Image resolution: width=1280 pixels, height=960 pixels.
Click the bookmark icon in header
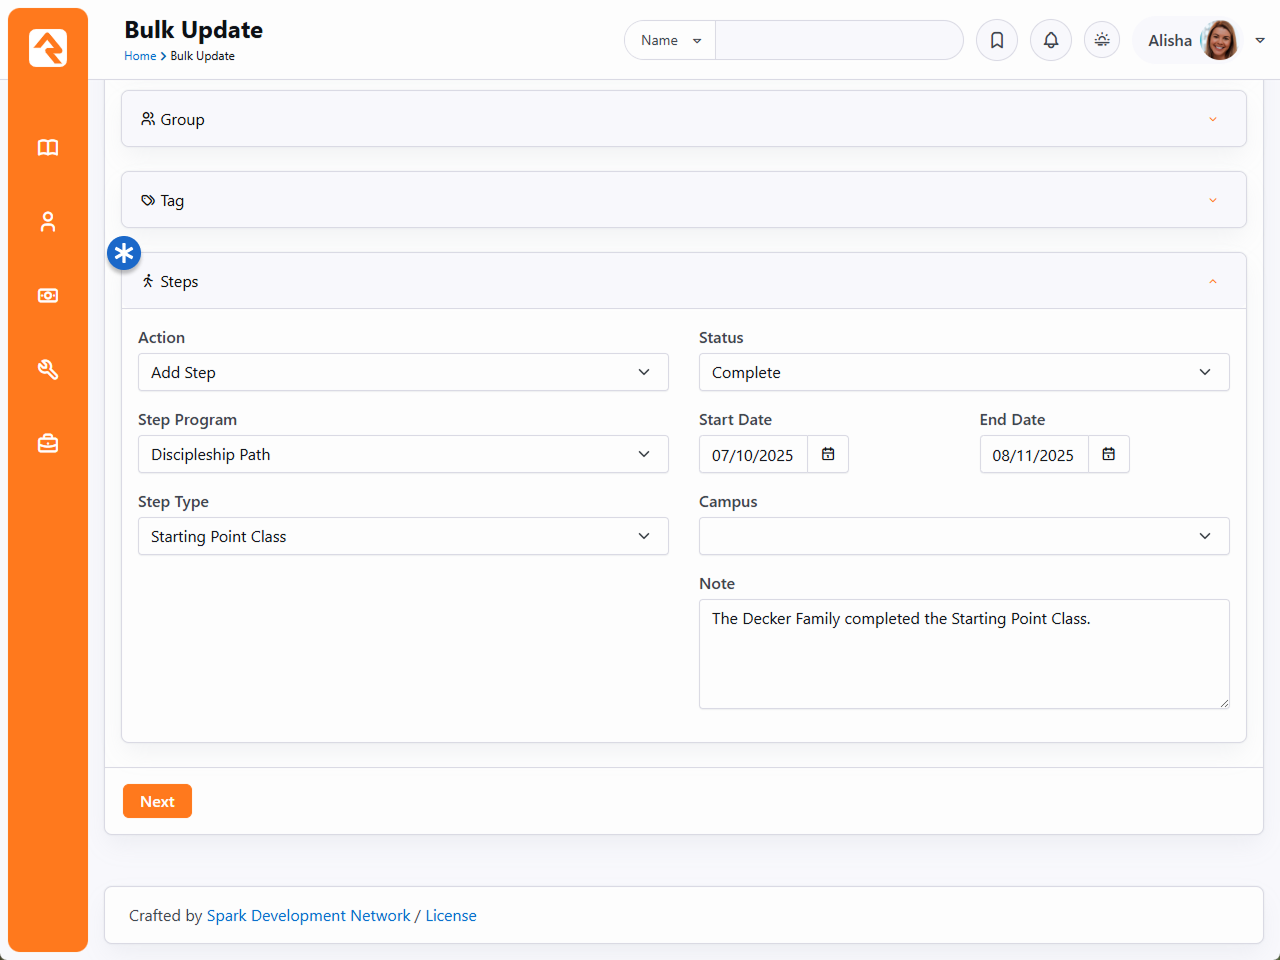click(x=997, y=40)
